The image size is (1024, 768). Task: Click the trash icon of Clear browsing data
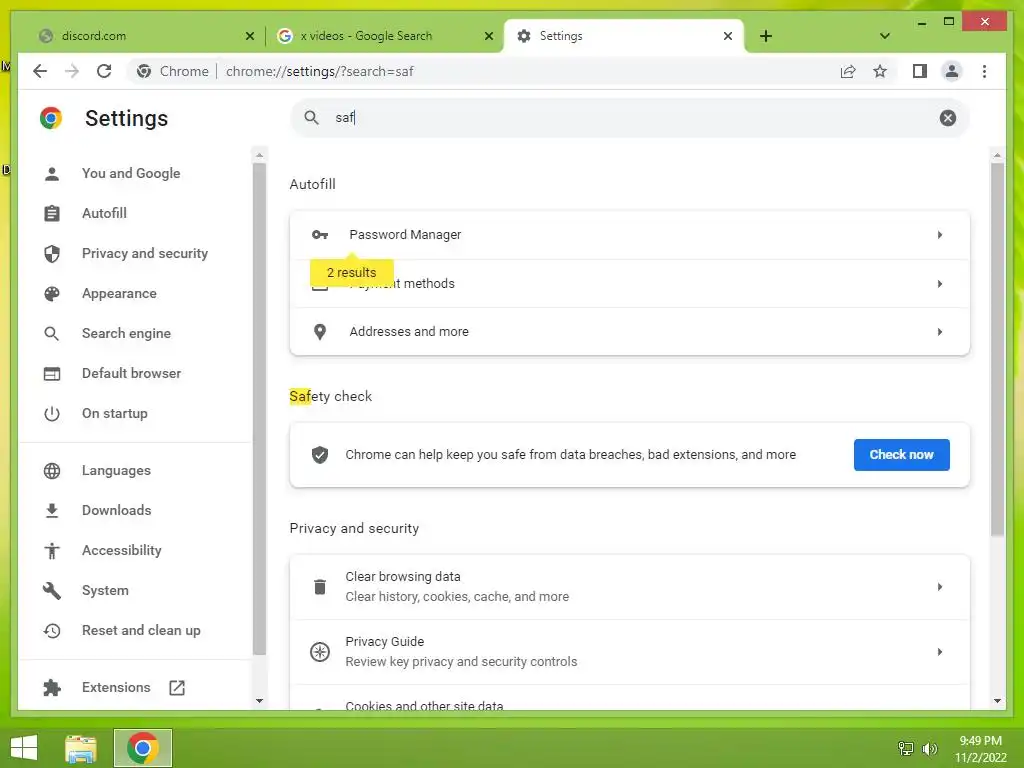coord(320,586)
